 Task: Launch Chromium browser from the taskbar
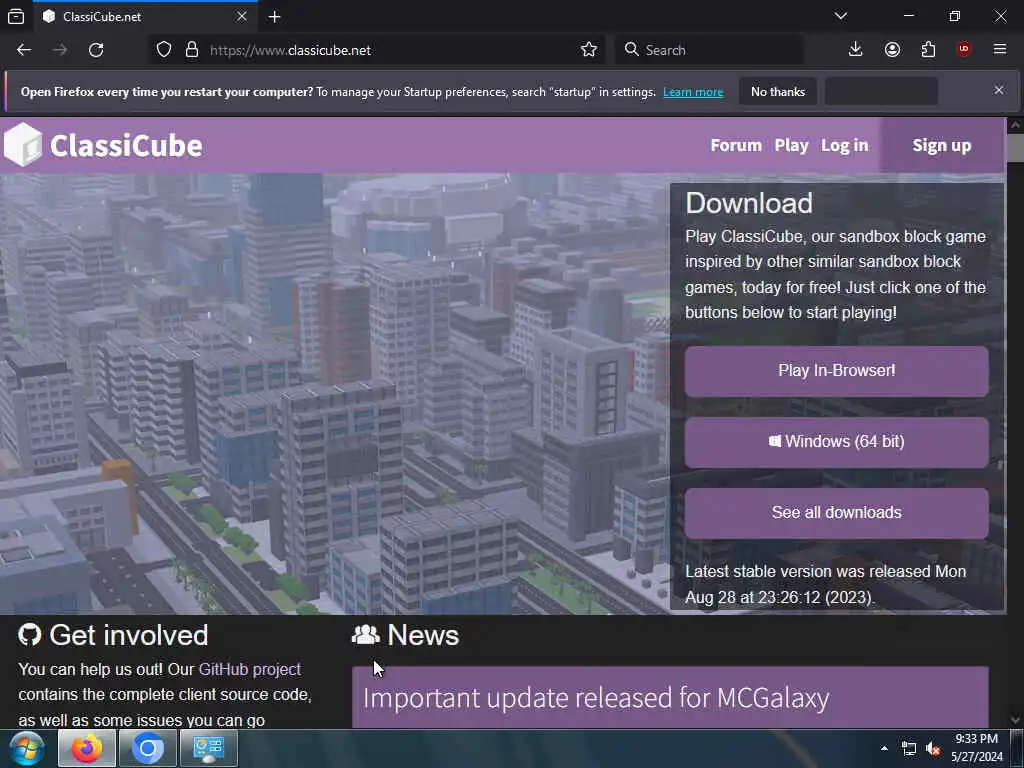(148, 748)
